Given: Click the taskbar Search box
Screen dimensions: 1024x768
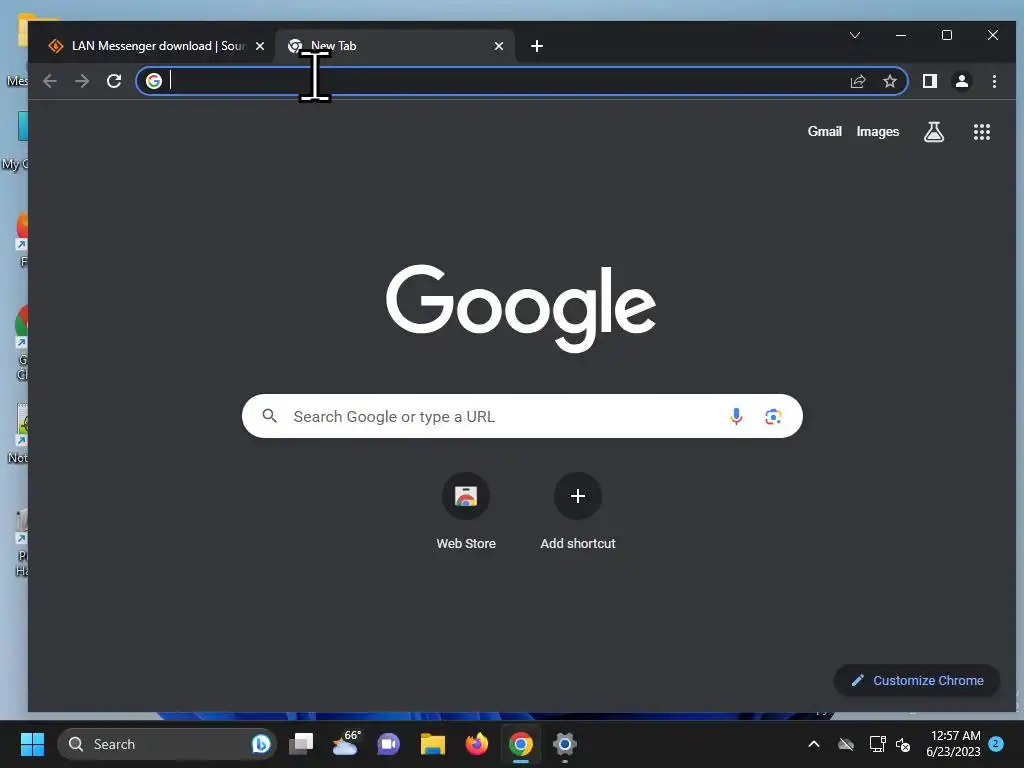Looking at the screenshot, I should [x=167, y=744].
